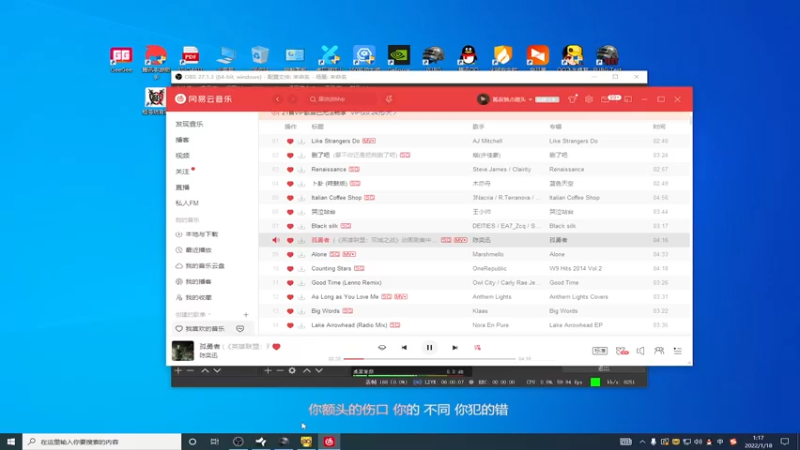Screen dimensions: 800x450
Task: Open volume speaker icon in player bar
Action: click(640, 351)
